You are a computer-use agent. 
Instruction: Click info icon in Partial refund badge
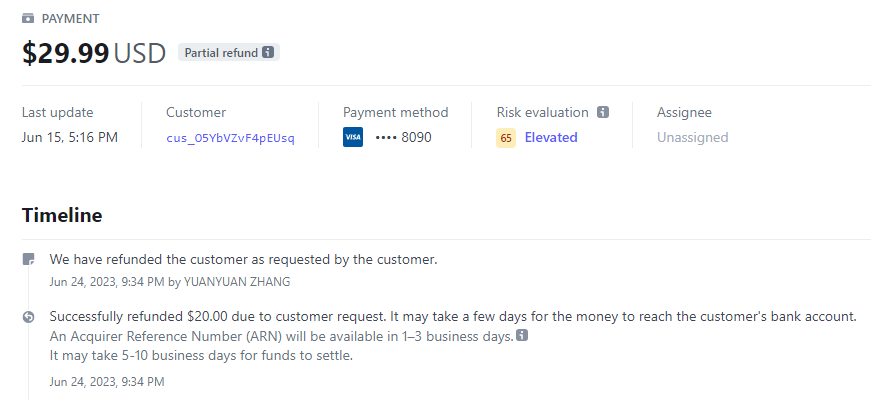(x=268, y=52)
